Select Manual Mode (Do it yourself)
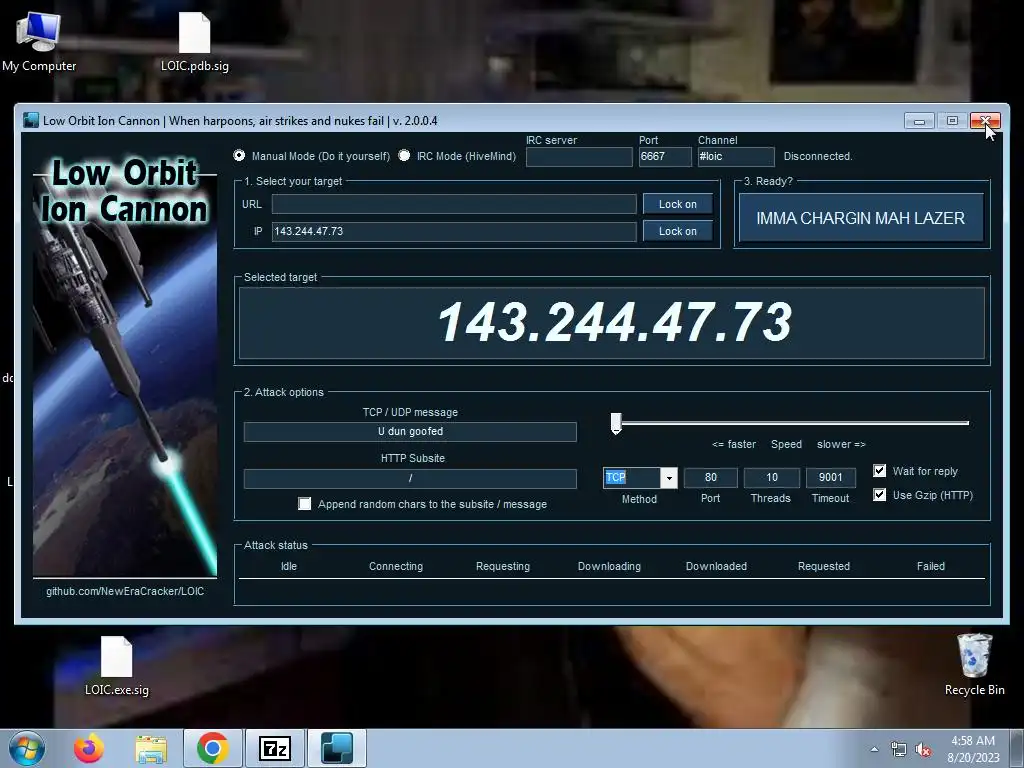 (239, 155)
